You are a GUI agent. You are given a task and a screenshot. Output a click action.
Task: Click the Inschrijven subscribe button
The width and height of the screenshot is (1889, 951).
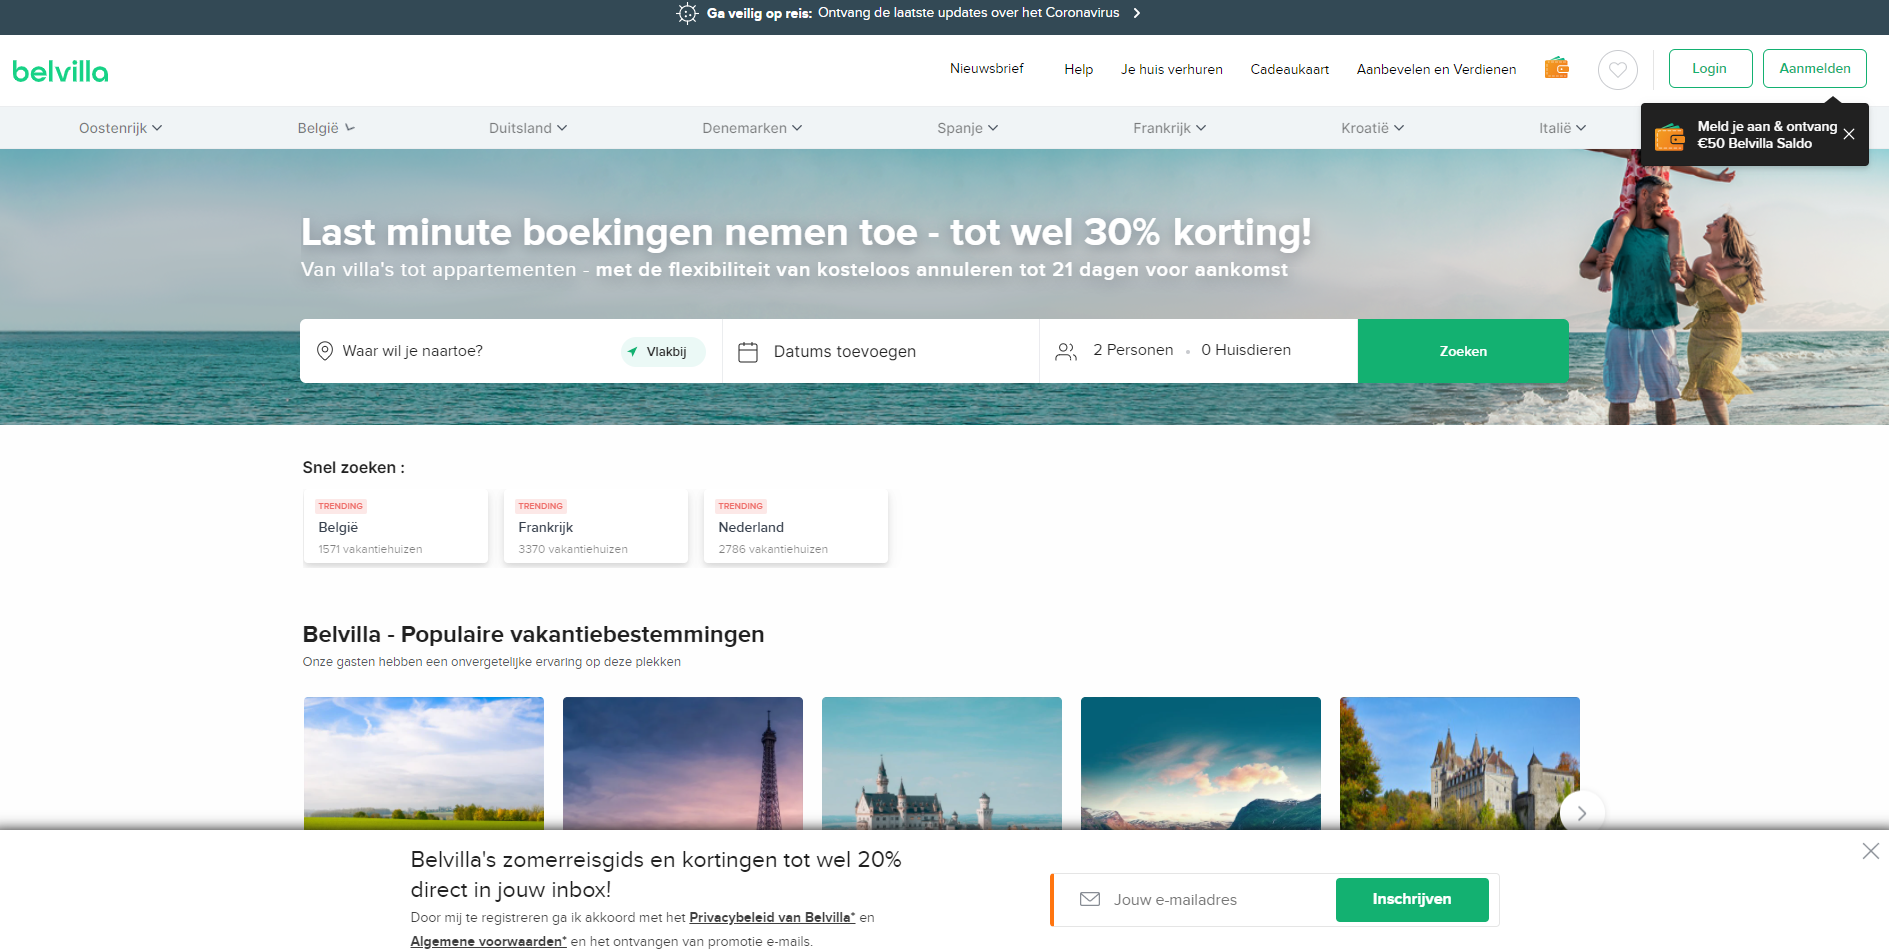click(x=1412, y=899)
